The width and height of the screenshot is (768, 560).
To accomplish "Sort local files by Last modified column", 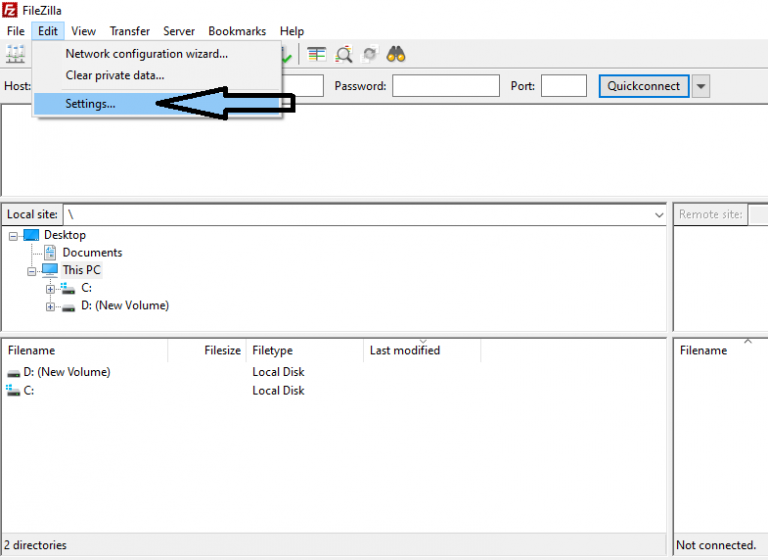I will 422,350.
